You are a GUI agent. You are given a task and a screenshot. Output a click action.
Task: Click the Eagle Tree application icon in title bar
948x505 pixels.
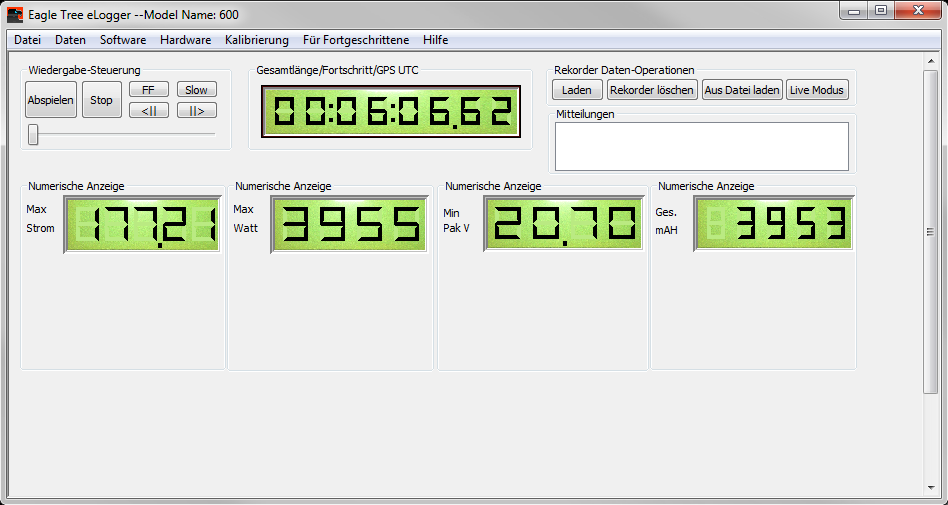(x=15, y=15)
